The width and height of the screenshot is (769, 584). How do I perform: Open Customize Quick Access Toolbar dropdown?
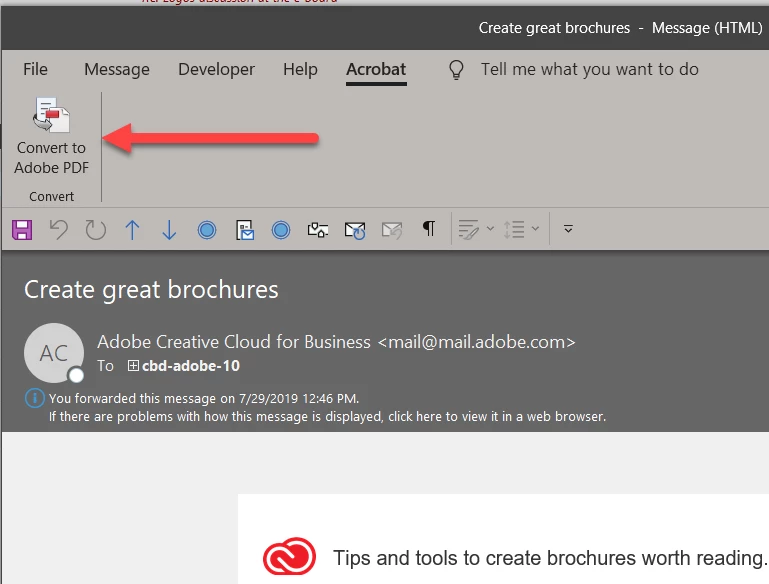pyautogui.click(x=568, y=229)
